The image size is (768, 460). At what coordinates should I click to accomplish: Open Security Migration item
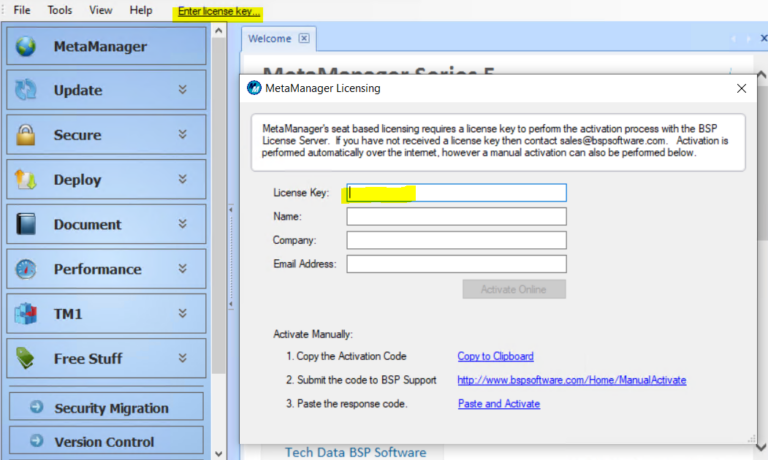106,407
